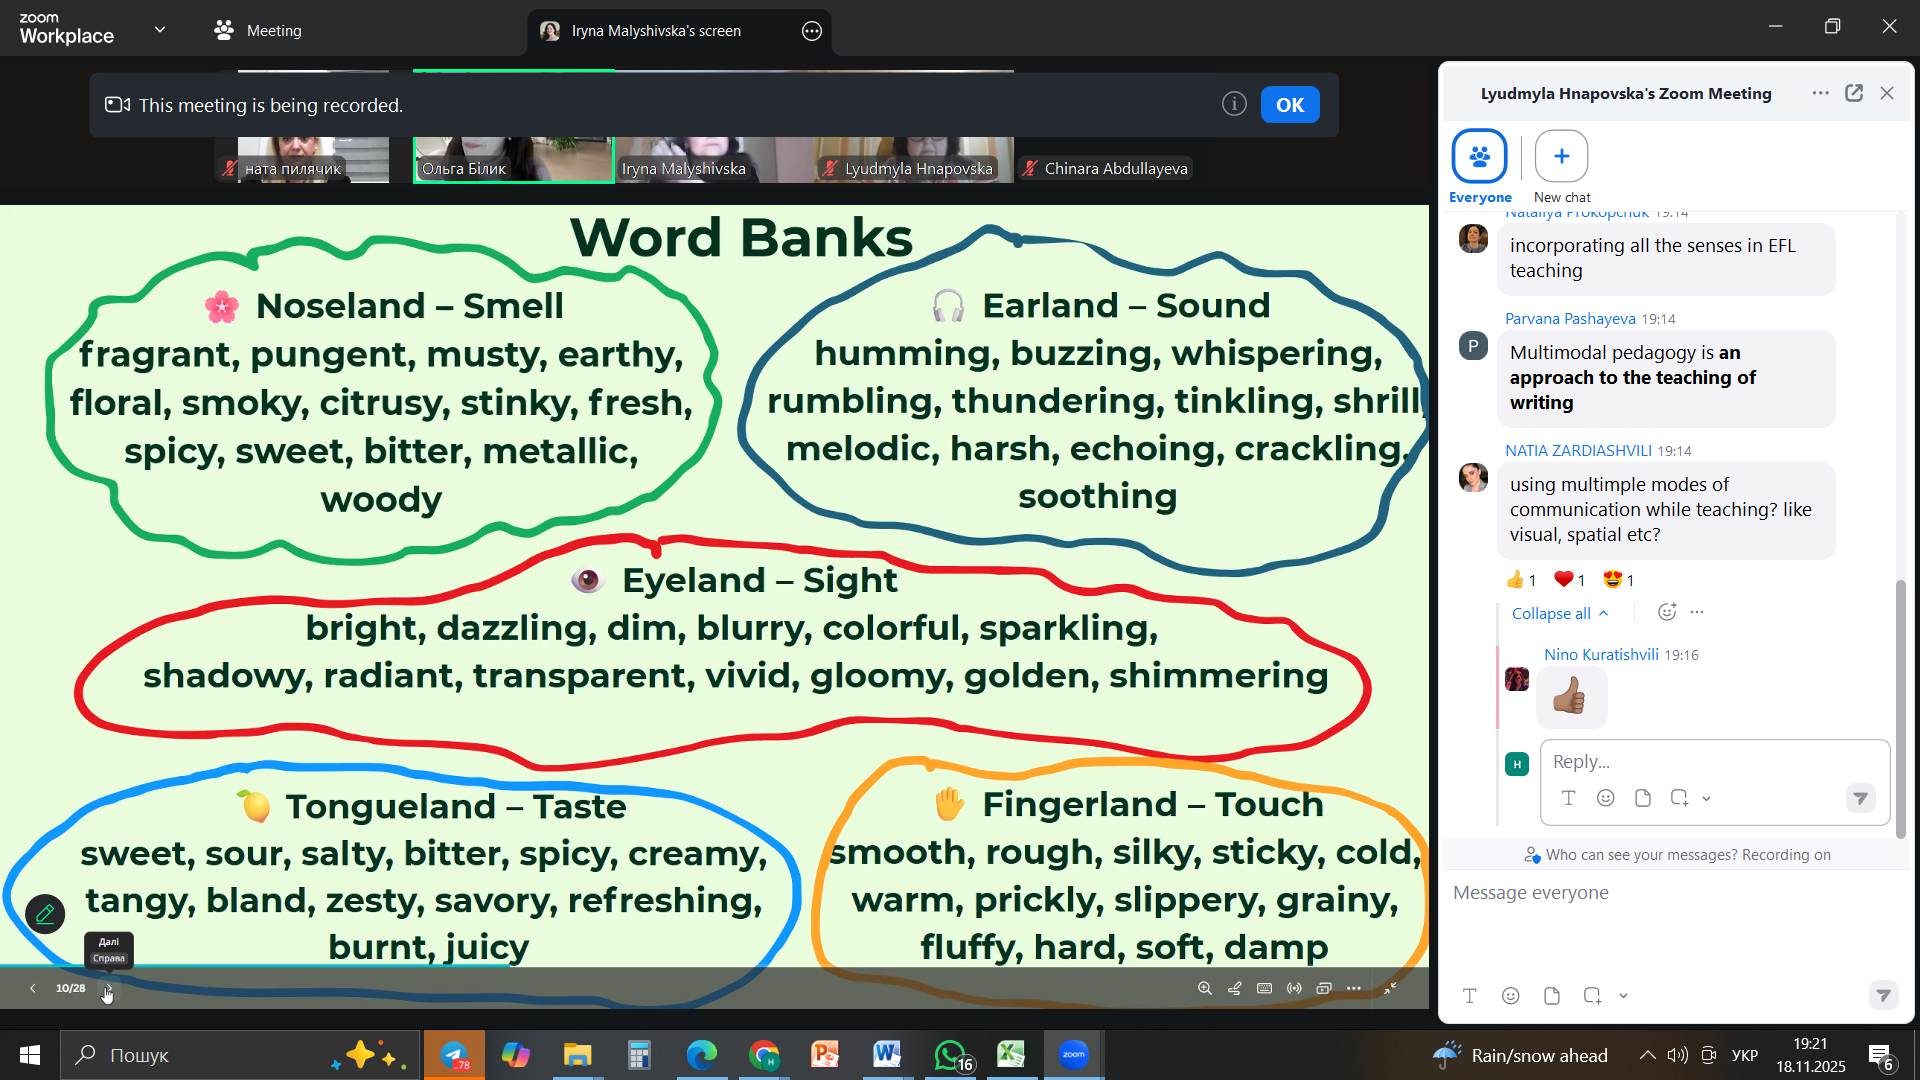The width and height of the screenshot is (1920, 1080).
Task: Open the Meeting tab
Action: (258, 30)
